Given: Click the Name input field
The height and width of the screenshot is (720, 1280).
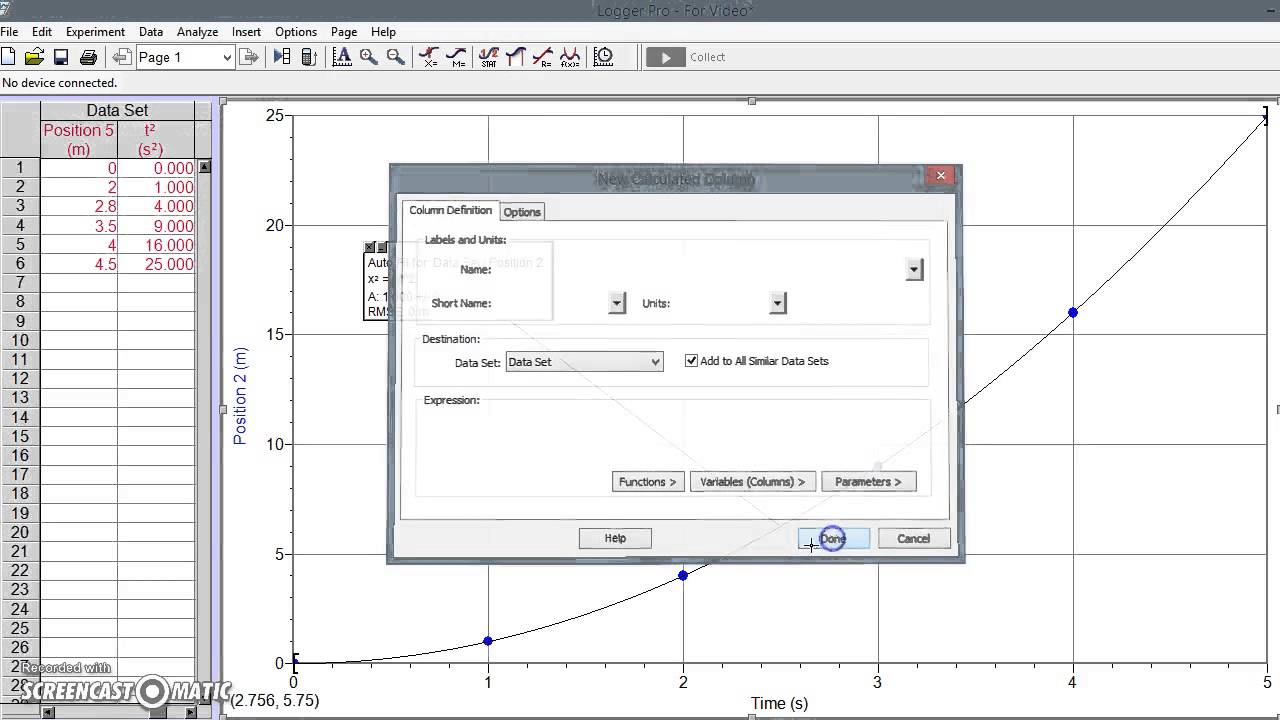Looking at the screenshot, I should coord(699,269).
